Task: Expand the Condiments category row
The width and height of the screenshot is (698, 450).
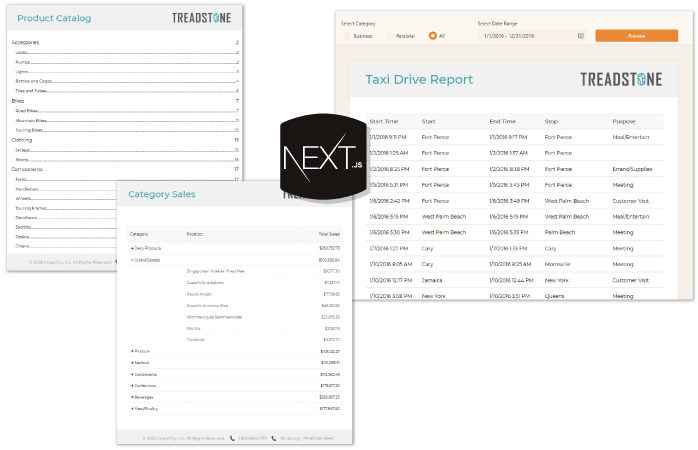Action: tap(132, 374)
